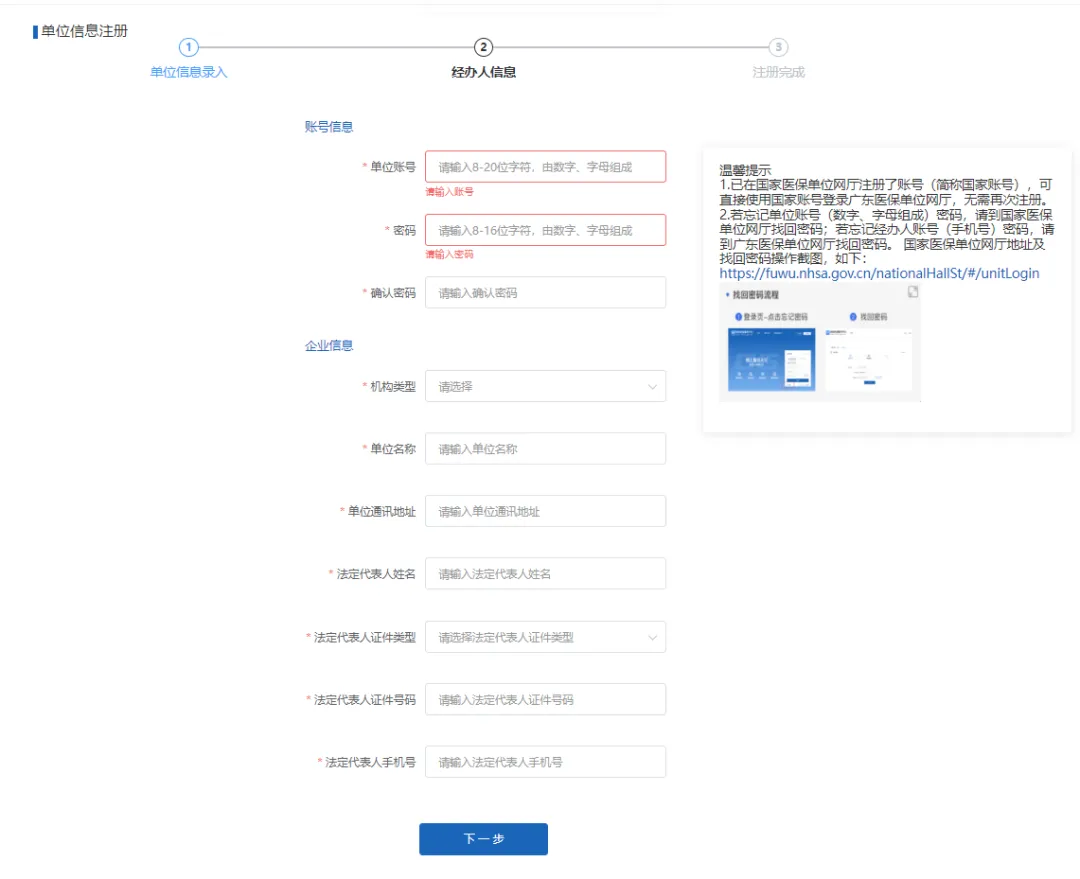Select the 单位信息录入 step label

189,72
